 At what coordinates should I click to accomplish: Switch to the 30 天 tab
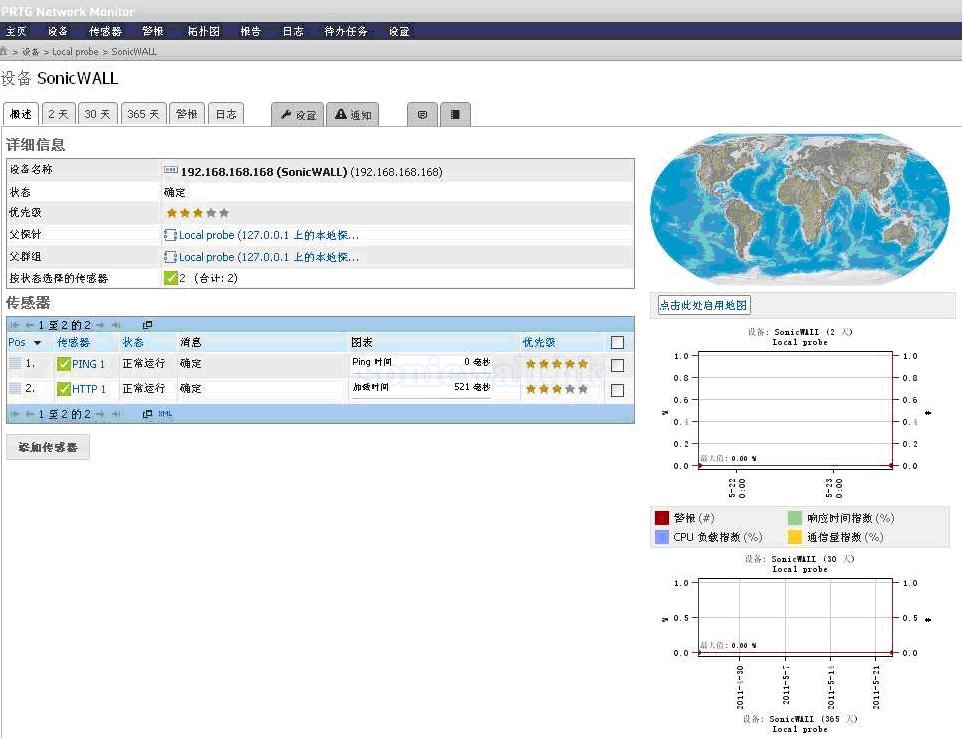[98, 114]
